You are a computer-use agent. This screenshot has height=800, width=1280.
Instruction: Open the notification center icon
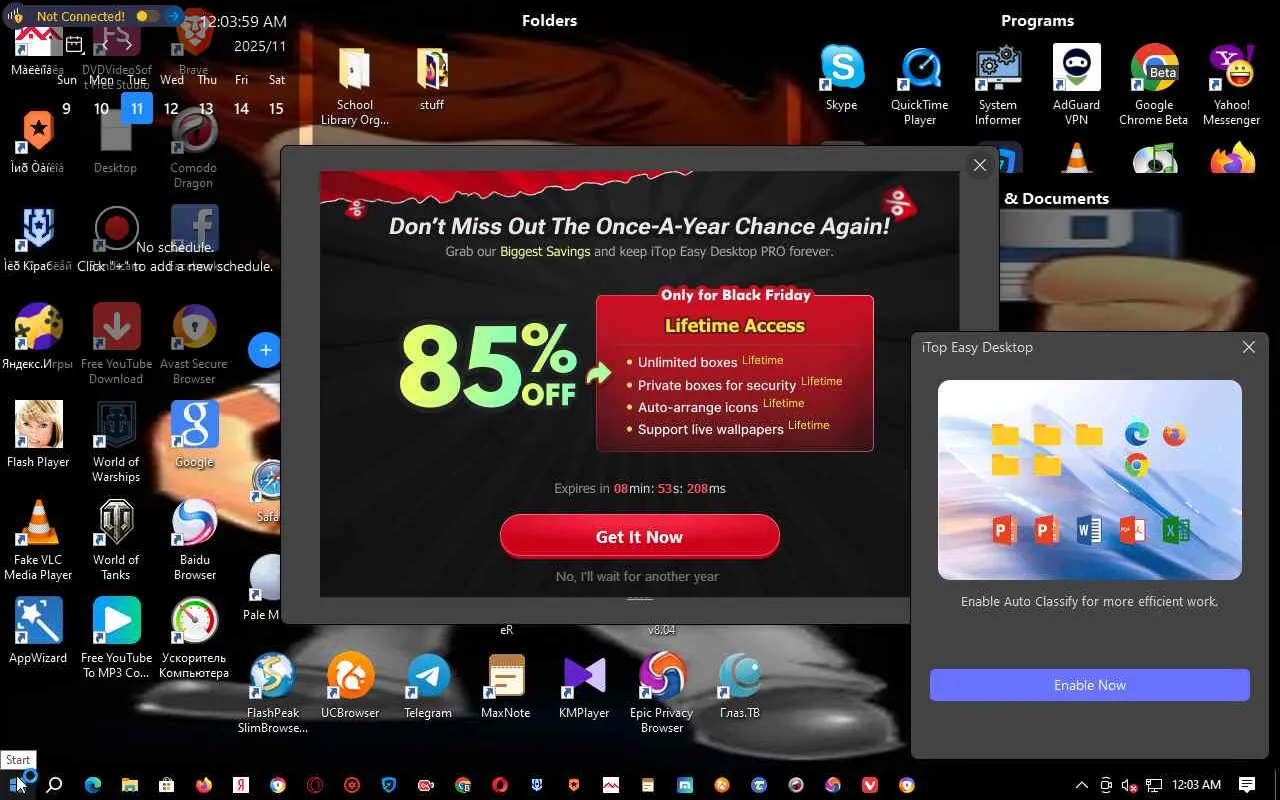1247,785
